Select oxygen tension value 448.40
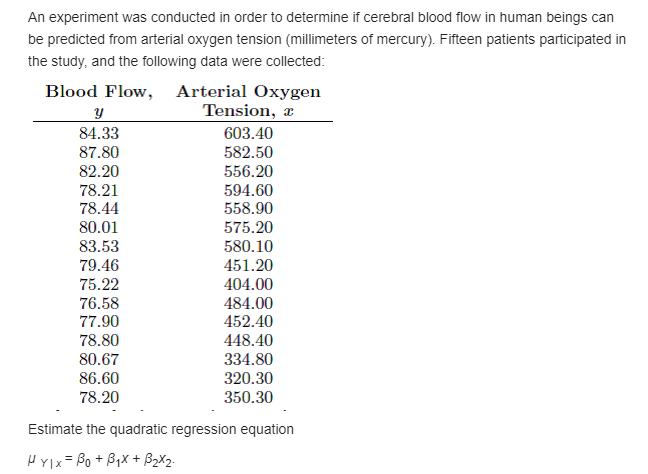 coord(248,341)
